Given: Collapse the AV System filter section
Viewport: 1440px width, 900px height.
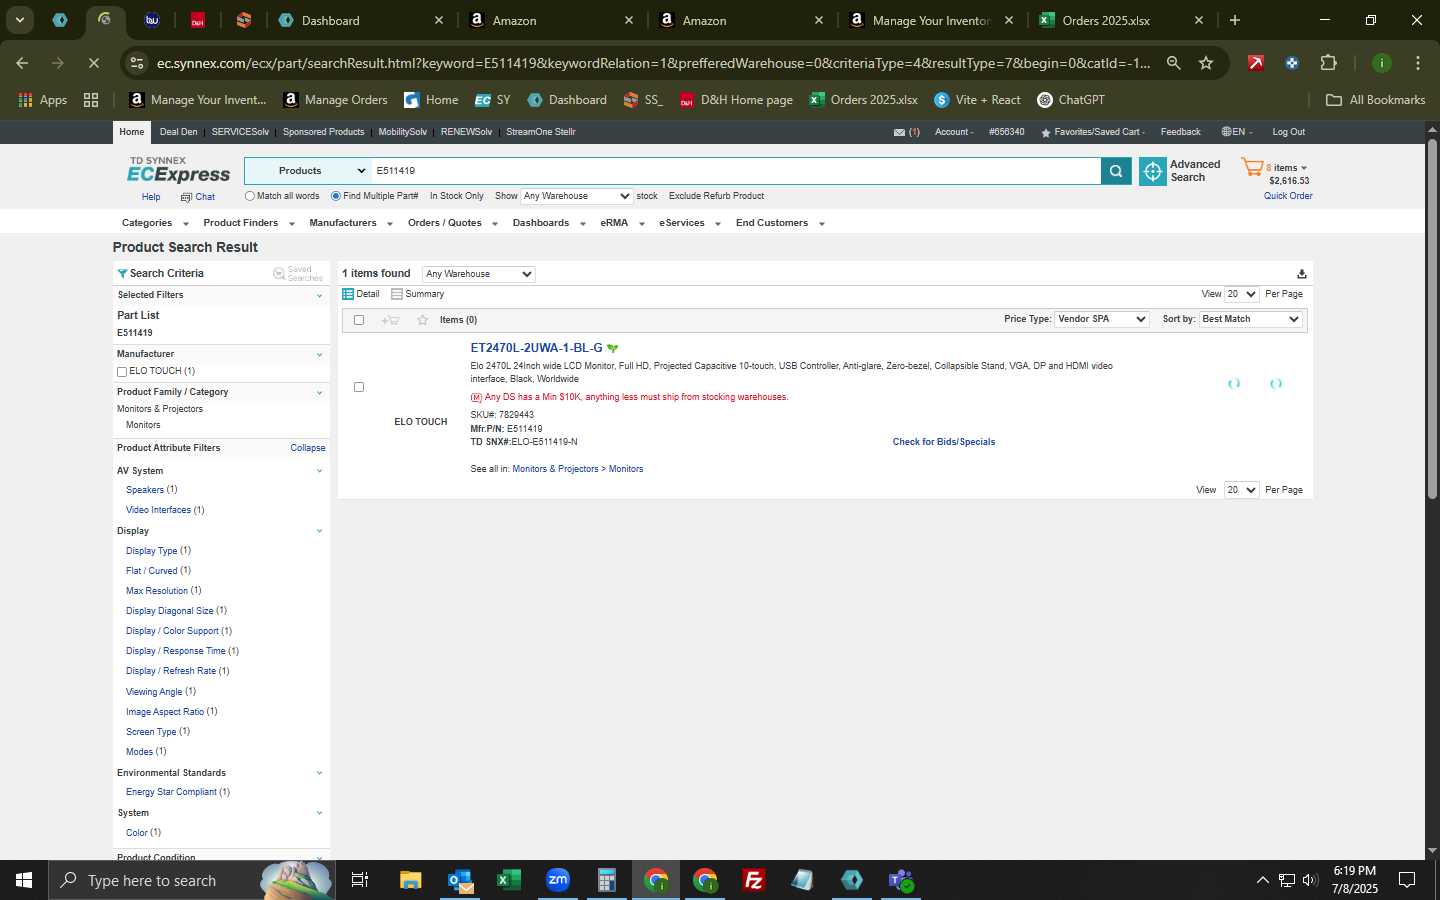Looking at the screenshot, I should pos(319,471).
